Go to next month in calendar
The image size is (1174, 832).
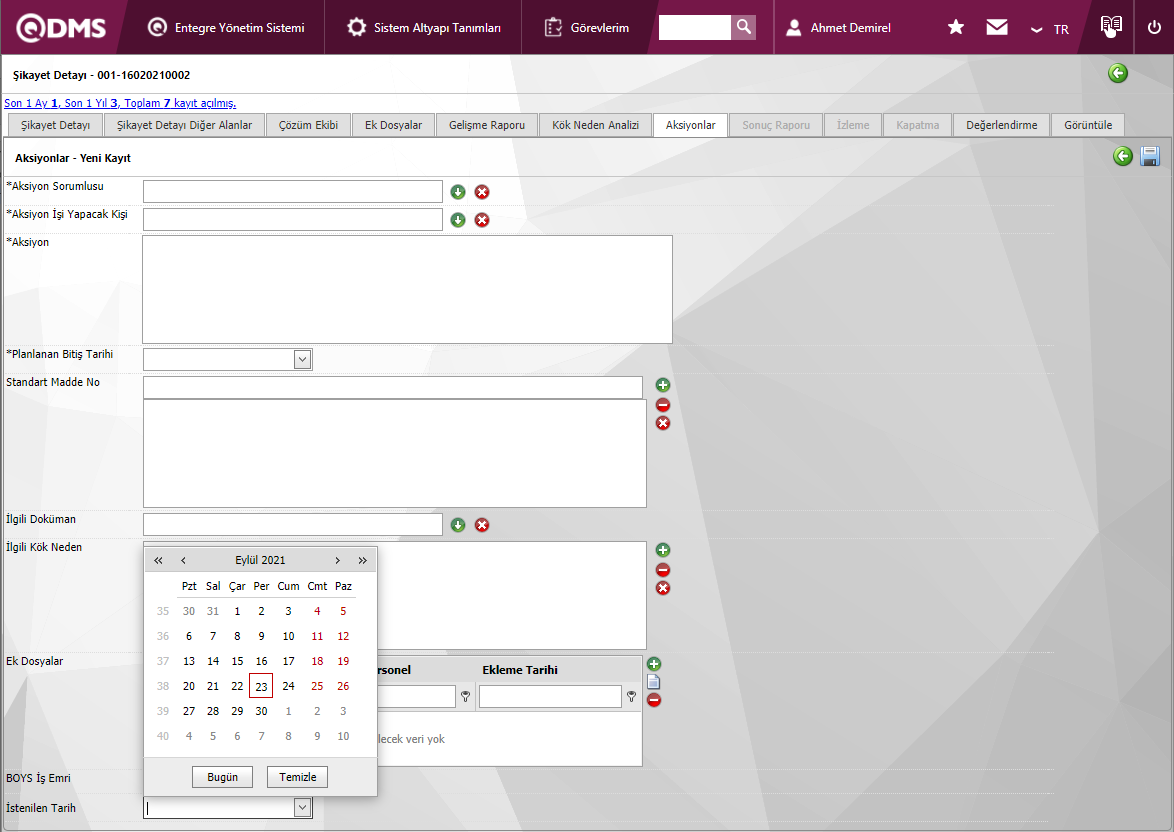338,561
